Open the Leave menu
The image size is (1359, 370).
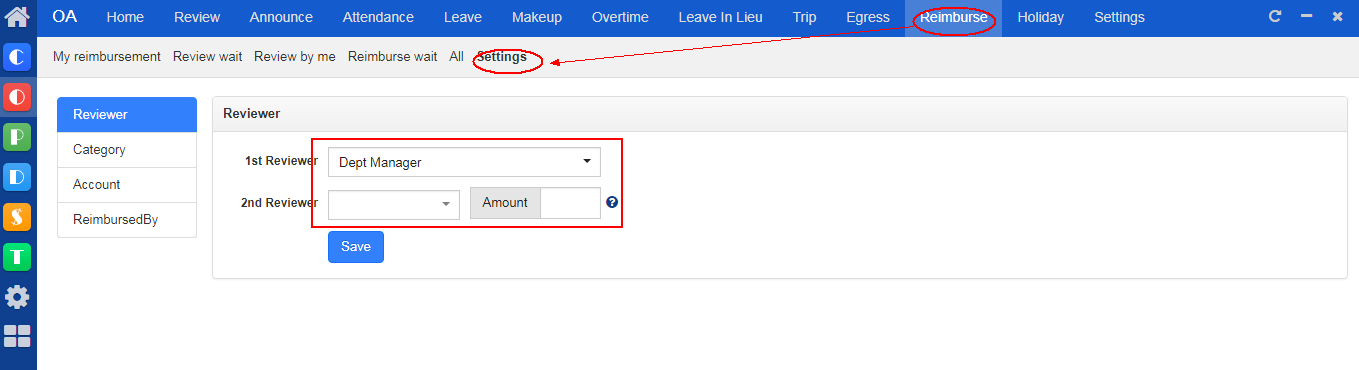click(x=463, y=17)
